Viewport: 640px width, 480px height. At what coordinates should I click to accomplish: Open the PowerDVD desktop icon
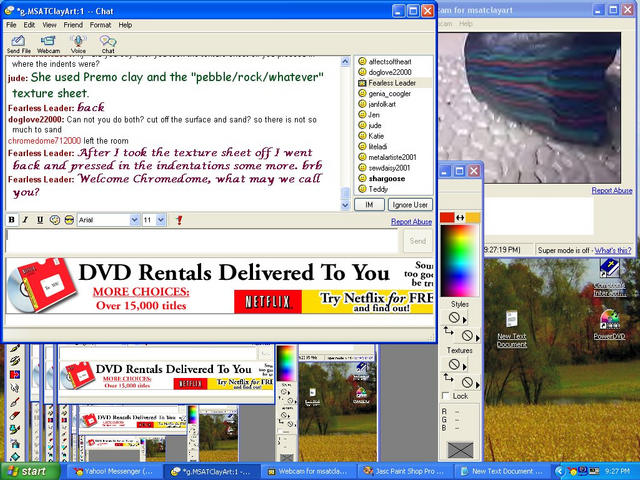coord(609,325)
